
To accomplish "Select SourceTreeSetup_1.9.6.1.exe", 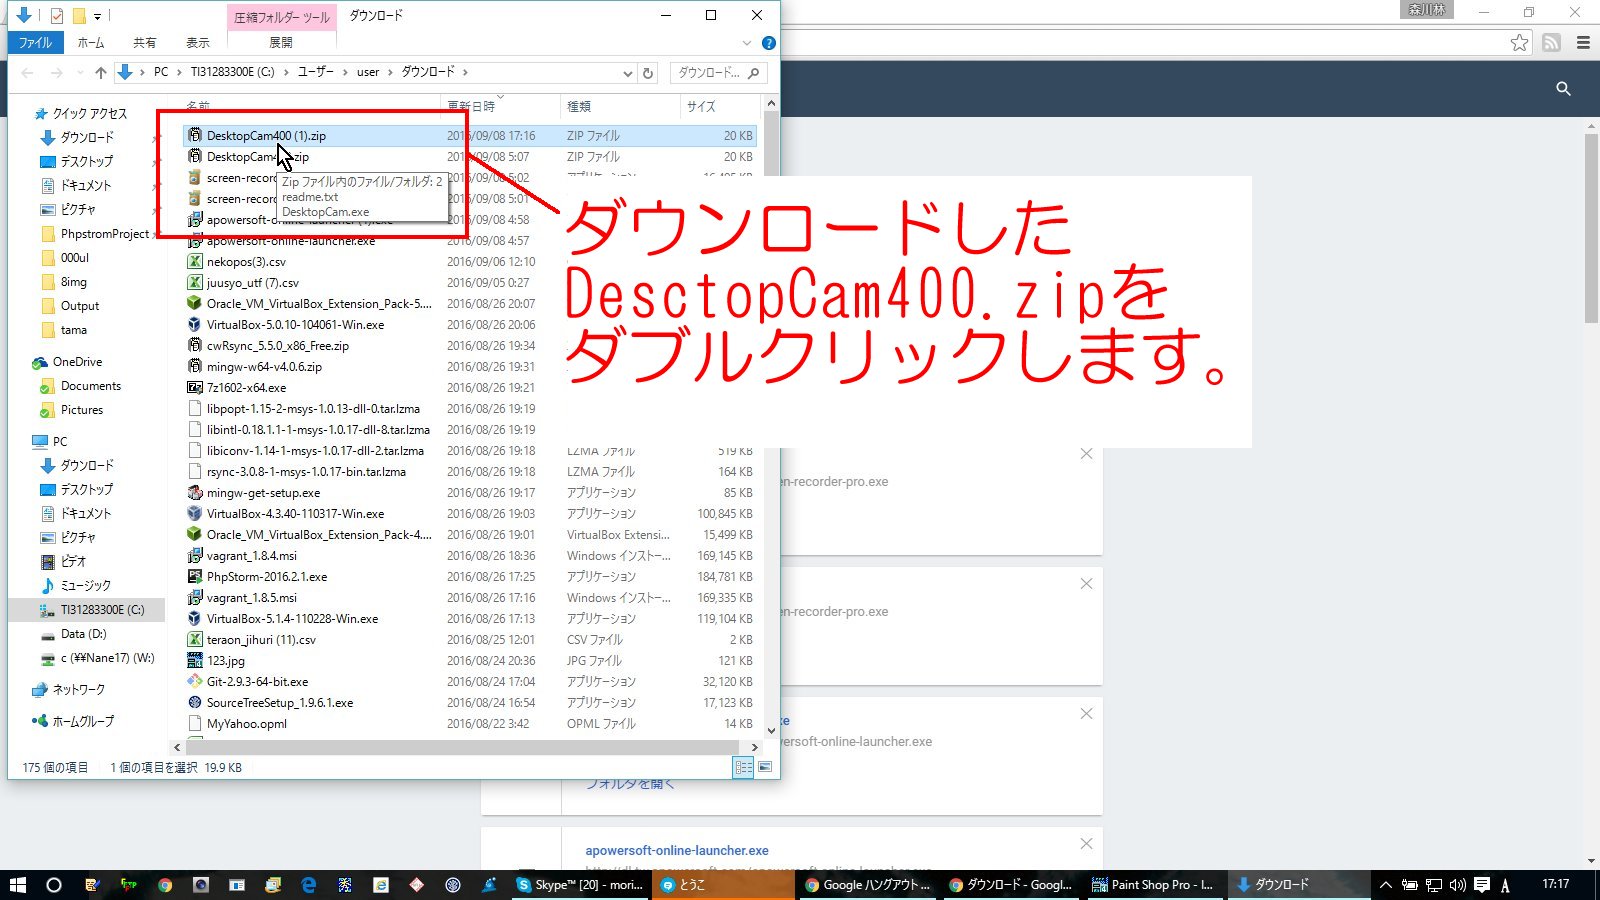I will point(279,703).
